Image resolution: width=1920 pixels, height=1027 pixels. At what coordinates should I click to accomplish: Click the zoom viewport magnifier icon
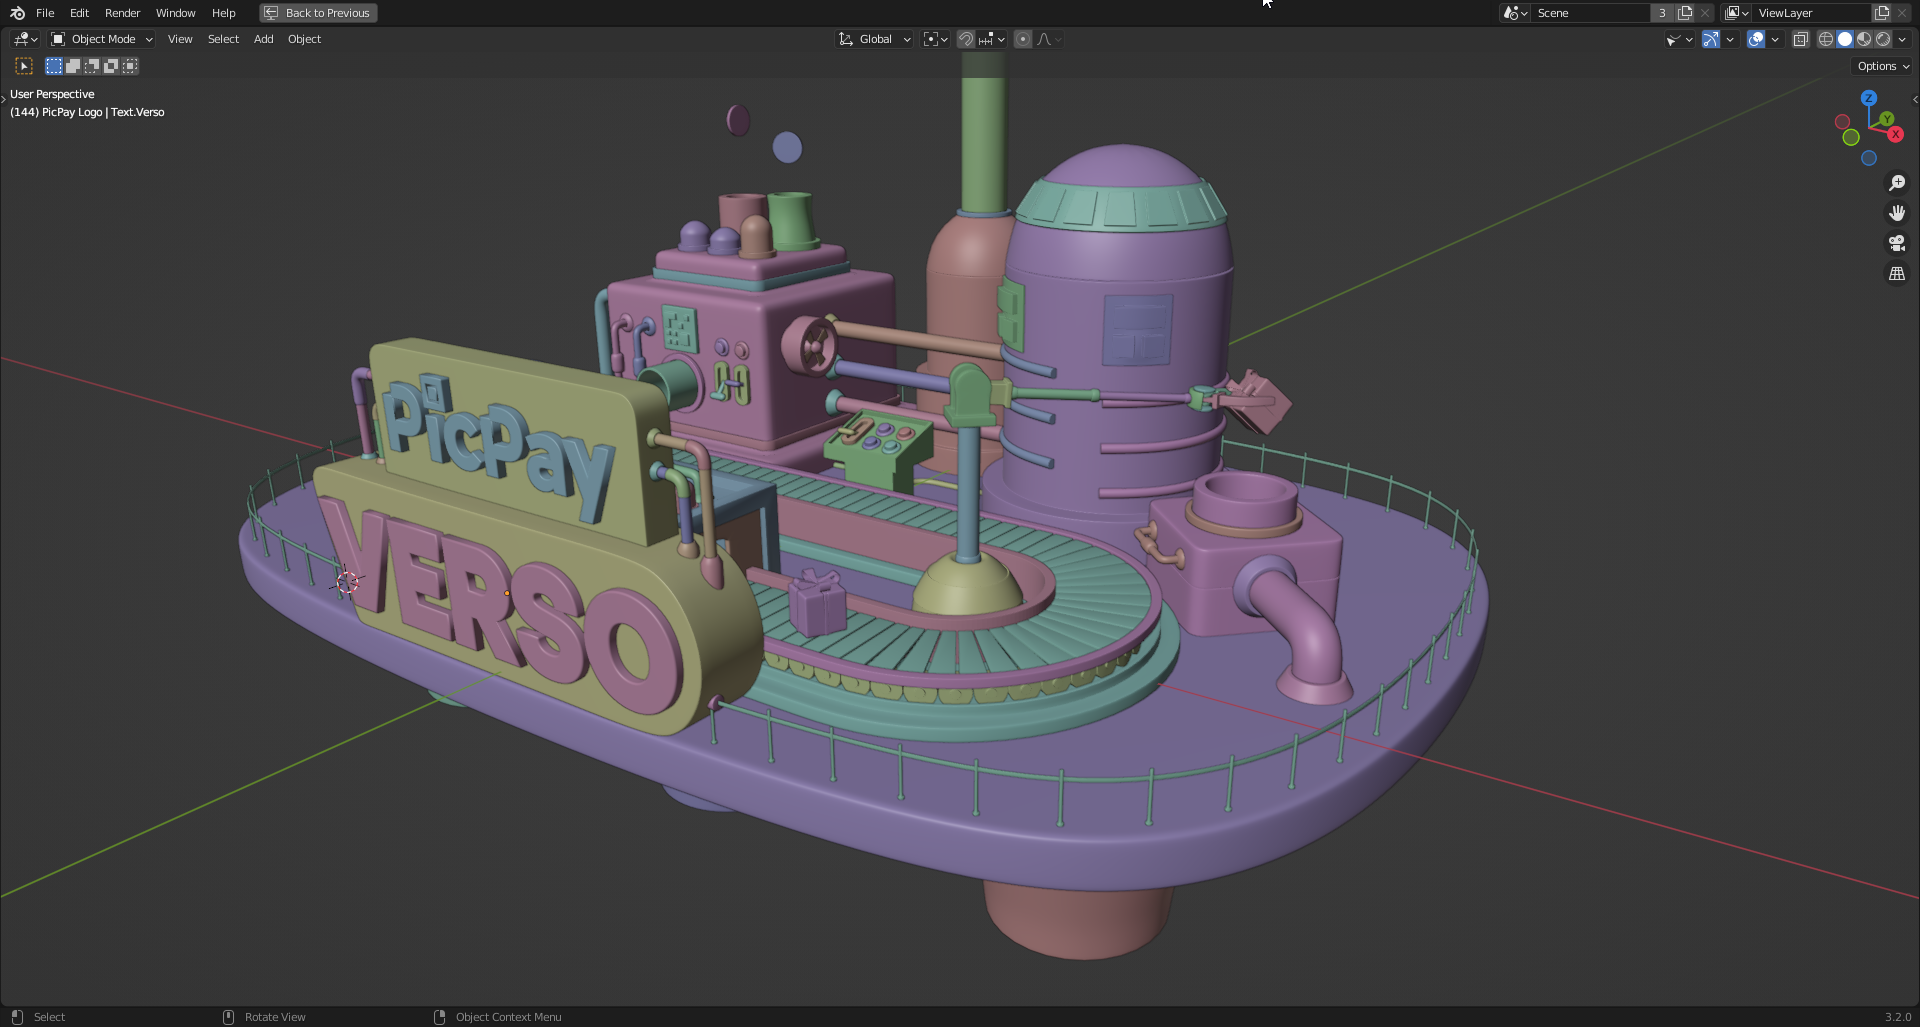(1896, 183)
